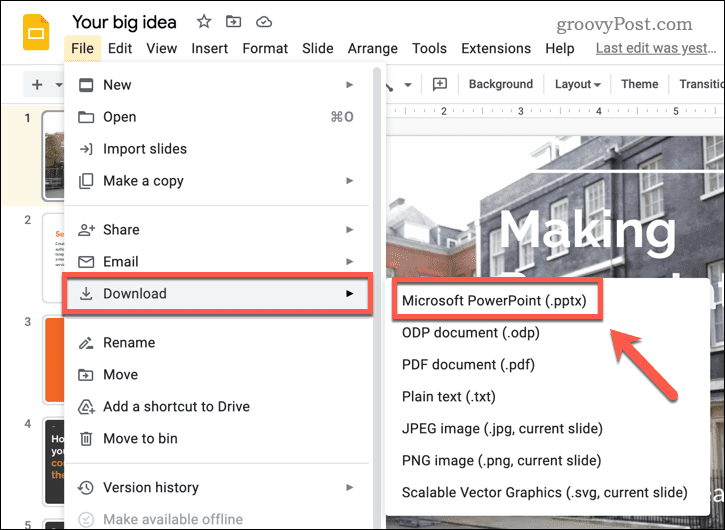Open the new slide layout dropdown arrow
The height and width of the screenshot is (530, 725).
point(59,85)
